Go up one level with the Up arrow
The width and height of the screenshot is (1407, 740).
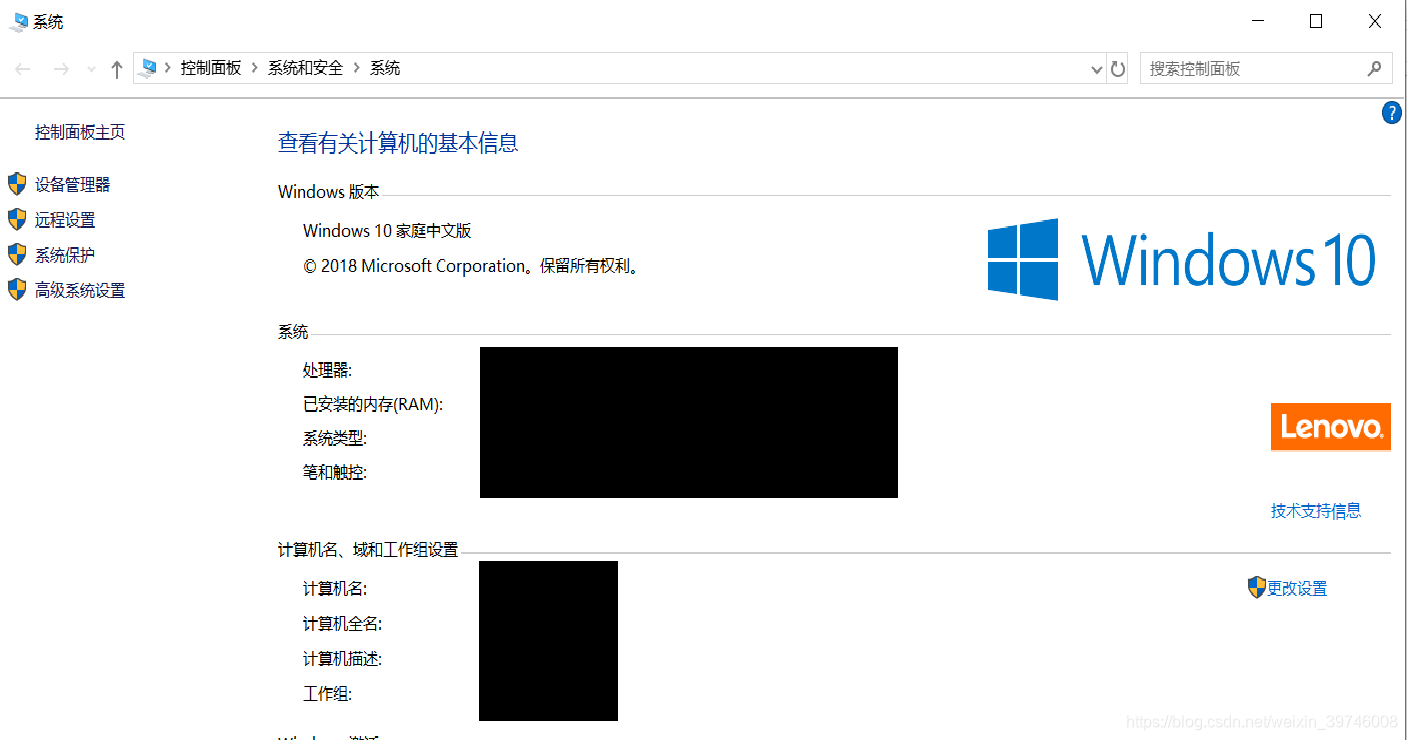(x=117, y=69)
